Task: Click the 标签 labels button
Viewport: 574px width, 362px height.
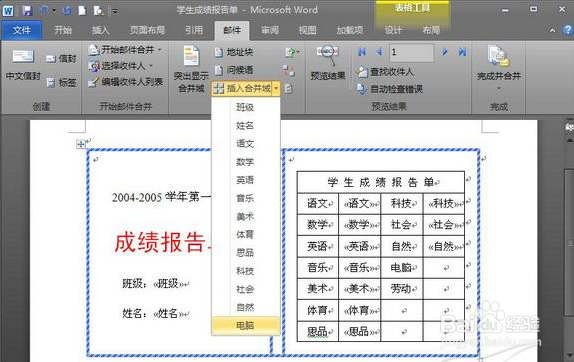Action: tap(61, 82)
